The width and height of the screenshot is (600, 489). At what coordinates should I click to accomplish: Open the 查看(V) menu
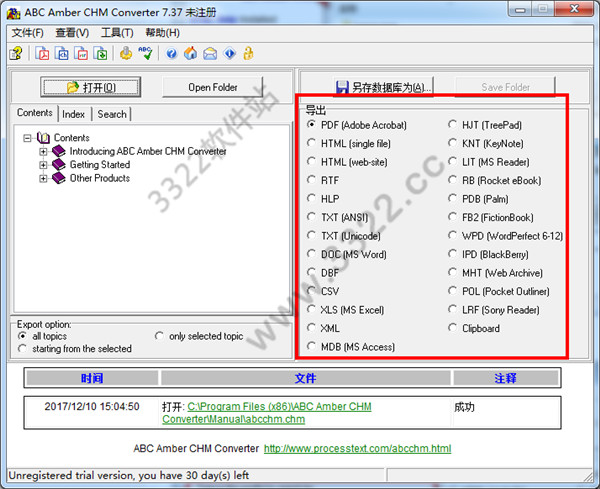click(72, 33)
